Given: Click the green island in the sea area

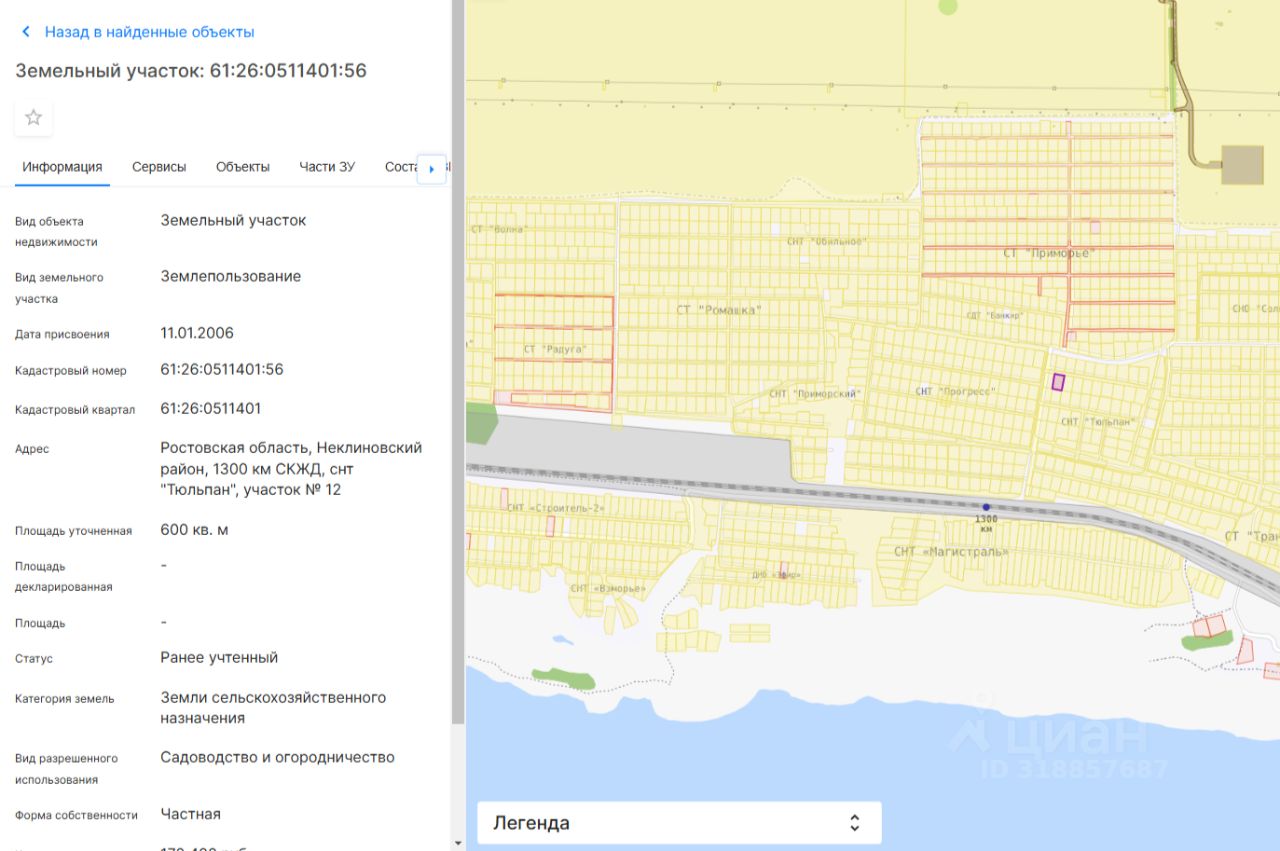Looking at the screenshot, I should pyautogui.click(x=563, y=679).
